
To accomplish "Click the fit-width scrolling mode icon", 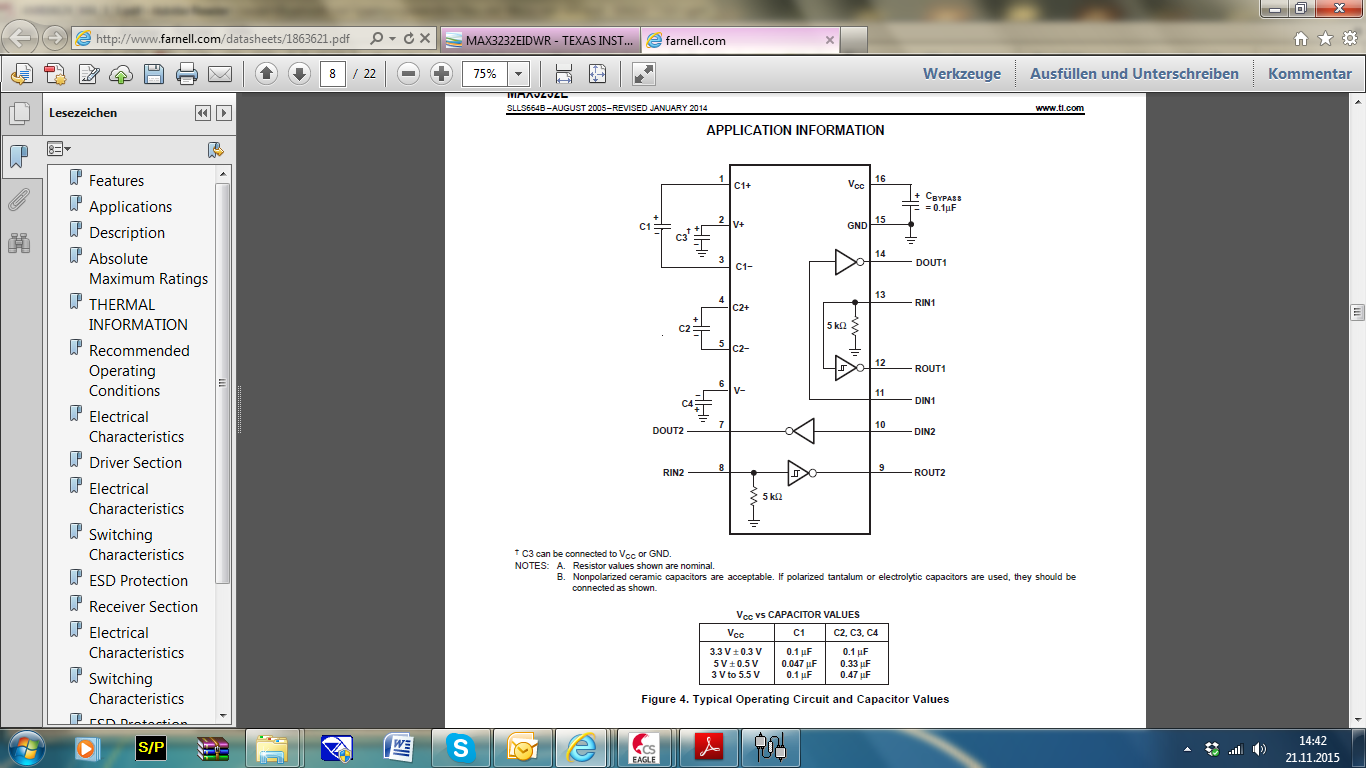I will pyautogui.click(x=564, y=74).
